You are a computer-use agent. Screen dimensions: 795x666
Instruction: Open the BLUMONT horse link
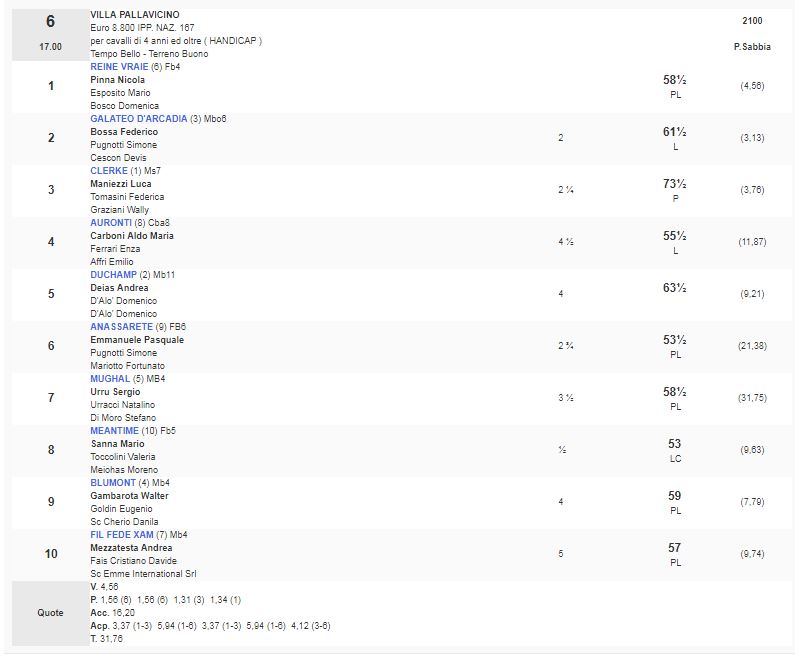pos(112,483)
